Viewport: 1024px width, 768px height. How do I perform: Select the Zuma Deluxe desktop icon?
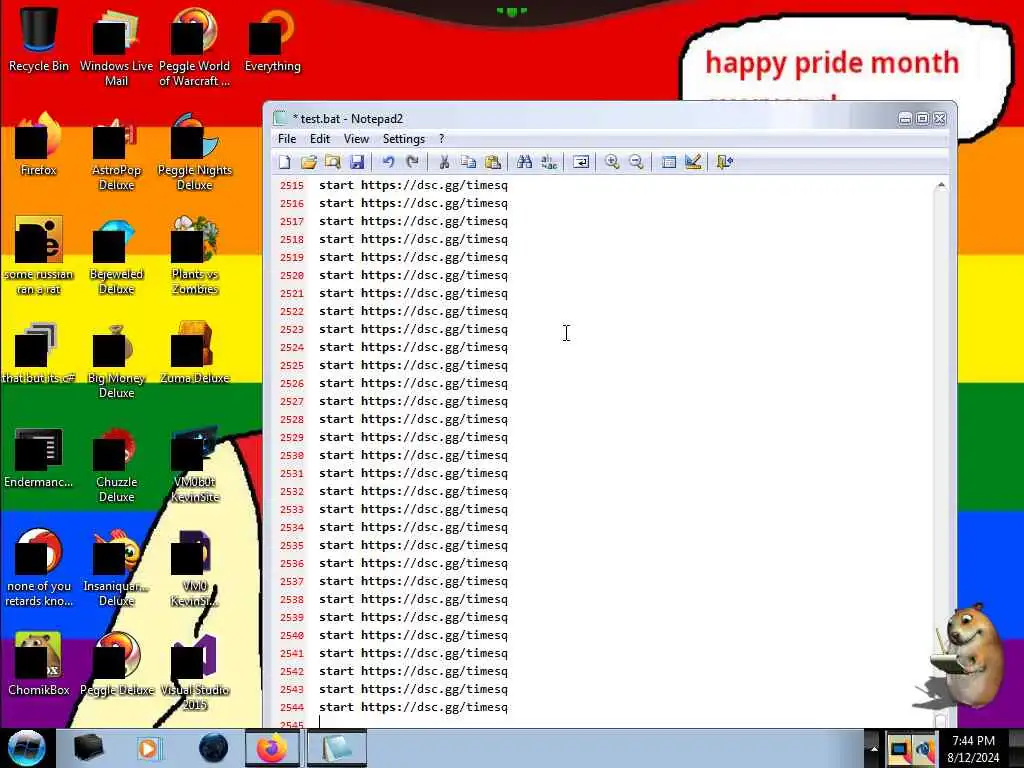click(194, 353)
